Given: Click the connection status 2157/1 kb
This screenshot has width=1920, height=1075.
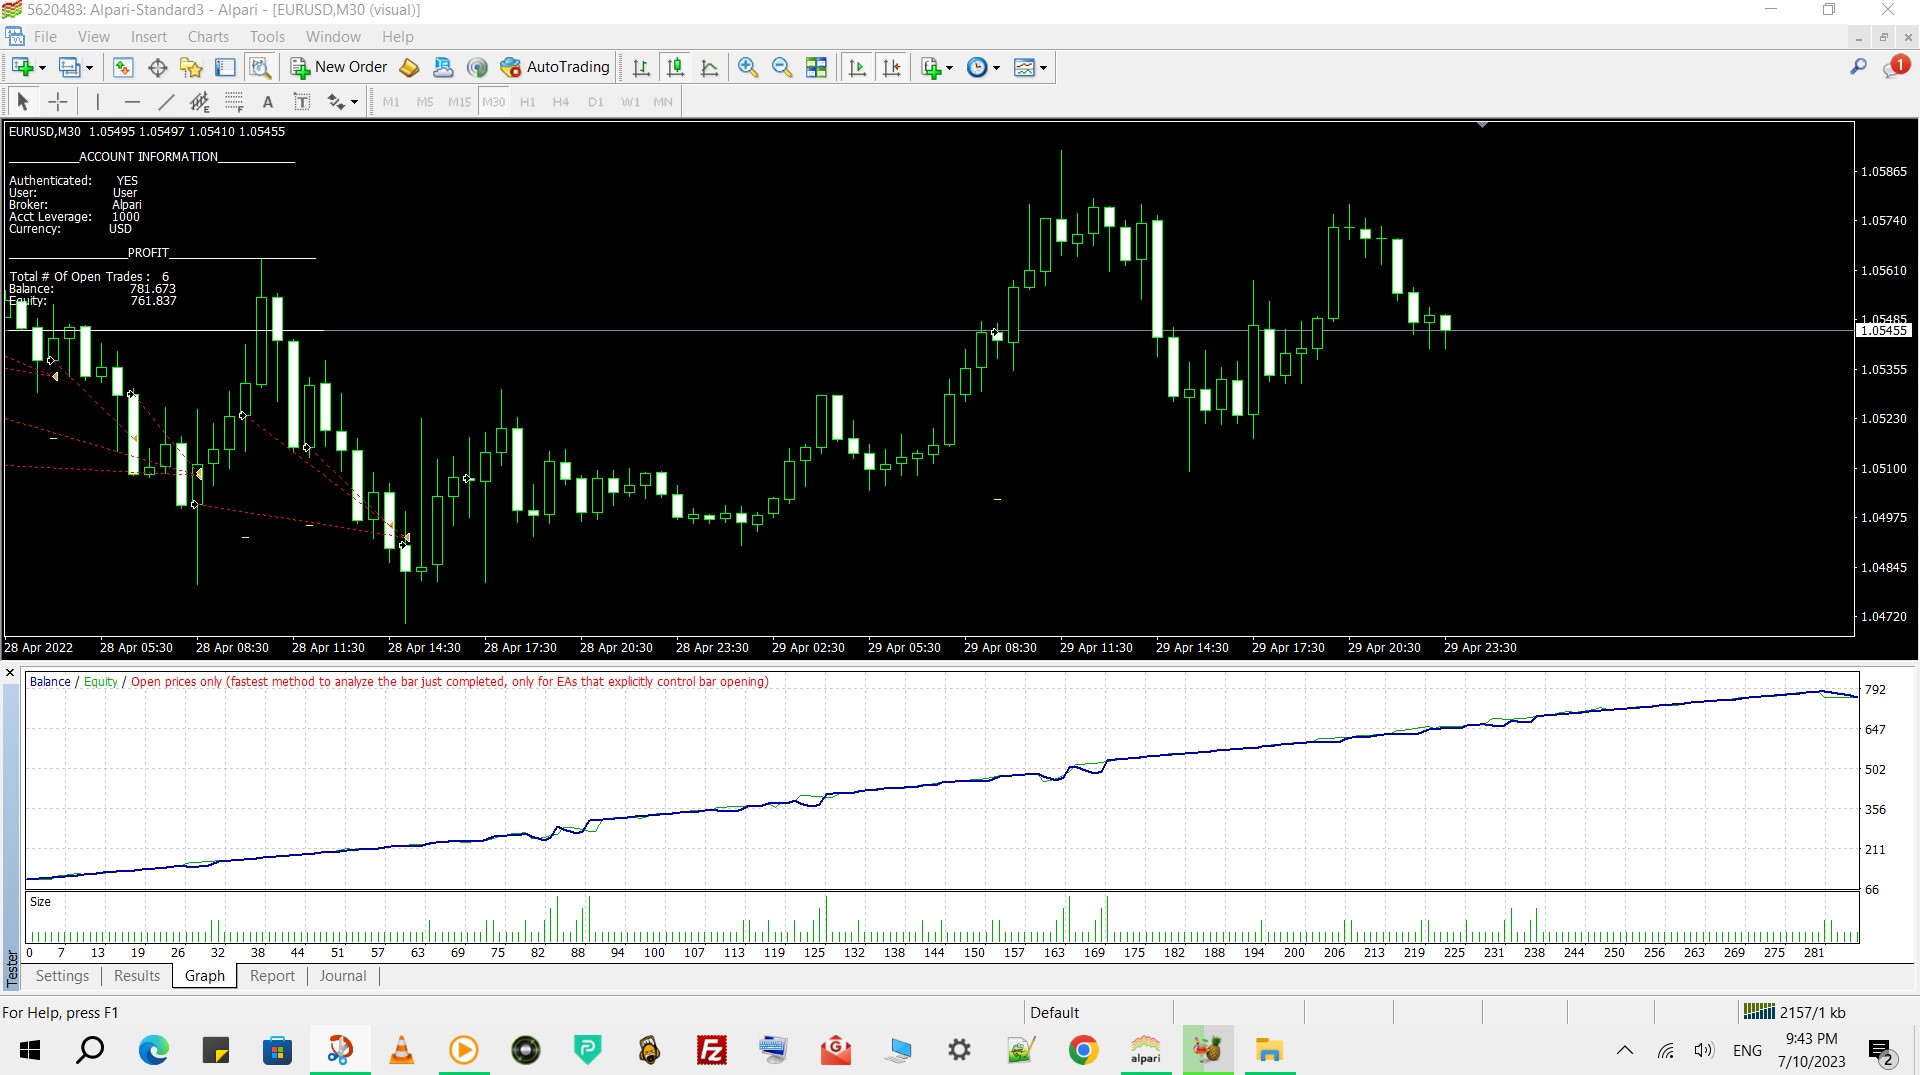Looking at the screenshot, I should click(x=1795, y=1012).
